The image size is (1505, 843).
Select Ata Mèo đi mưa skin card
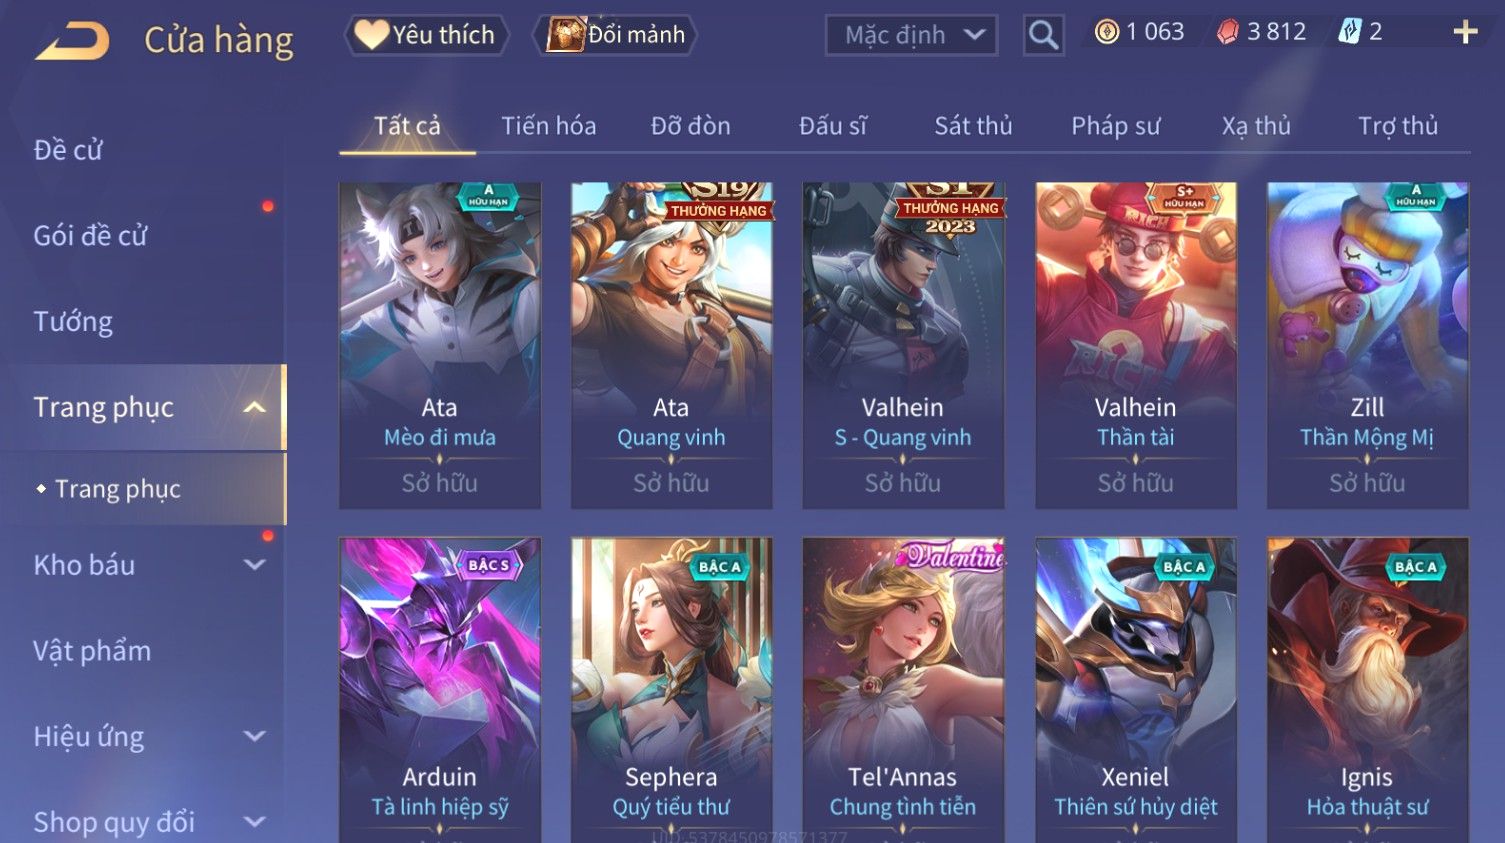[x=440, y=345]
